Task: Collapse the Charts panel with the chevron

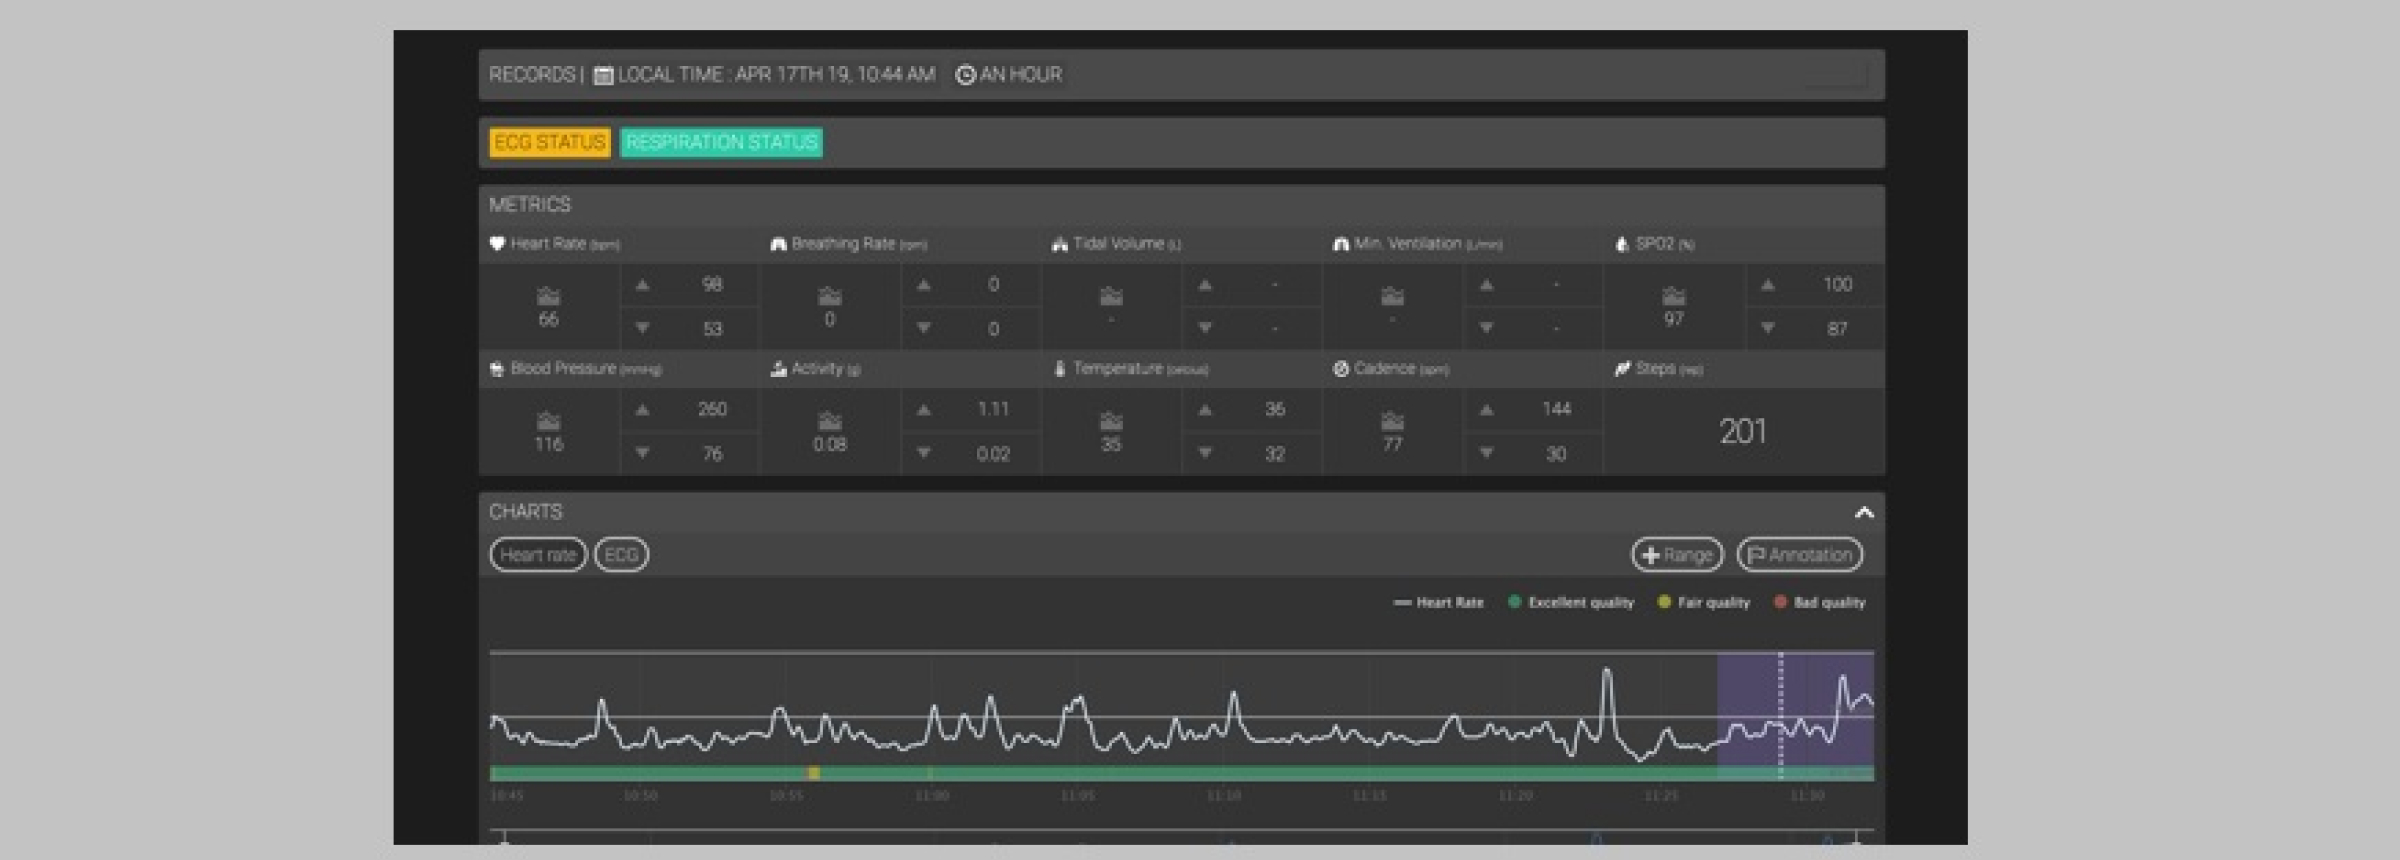Action: coord(1864,513)
